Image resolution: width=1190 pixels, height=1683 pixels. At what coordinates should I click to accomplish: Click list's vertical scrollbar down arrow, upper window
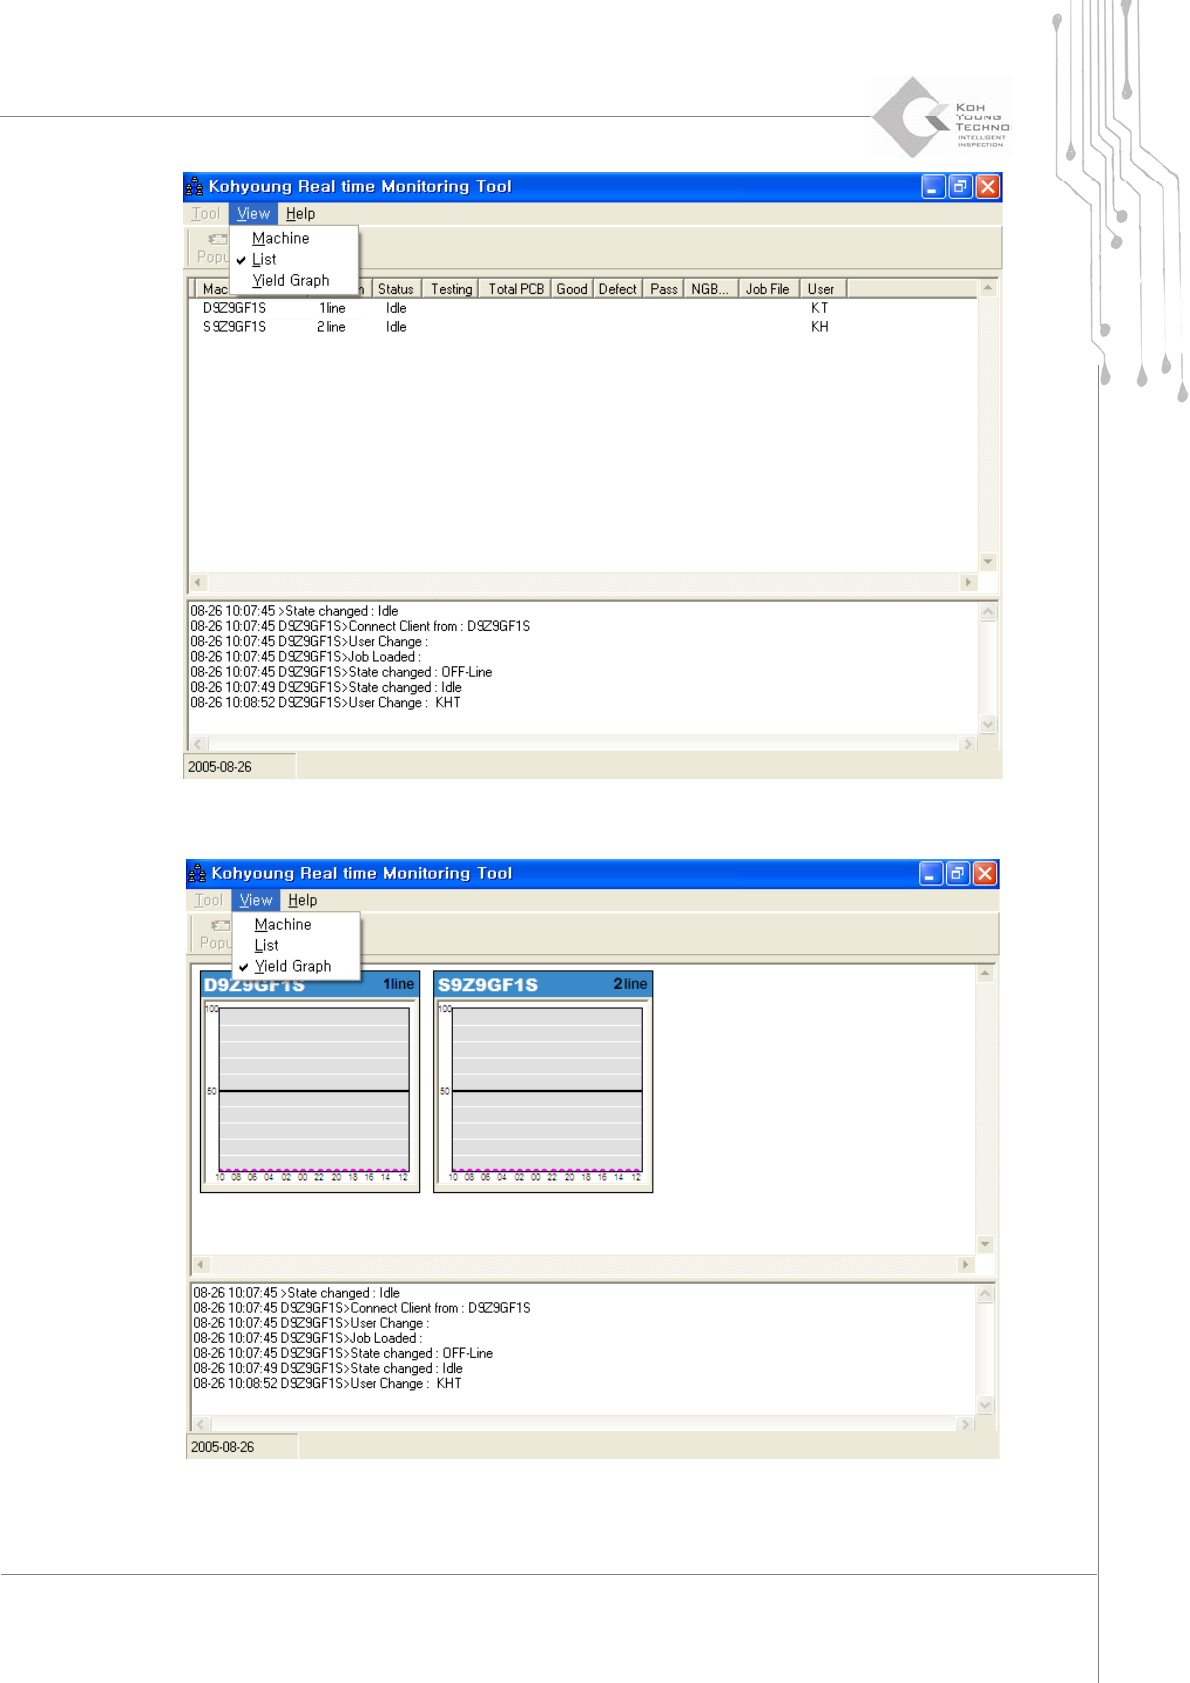pos(988,562)
